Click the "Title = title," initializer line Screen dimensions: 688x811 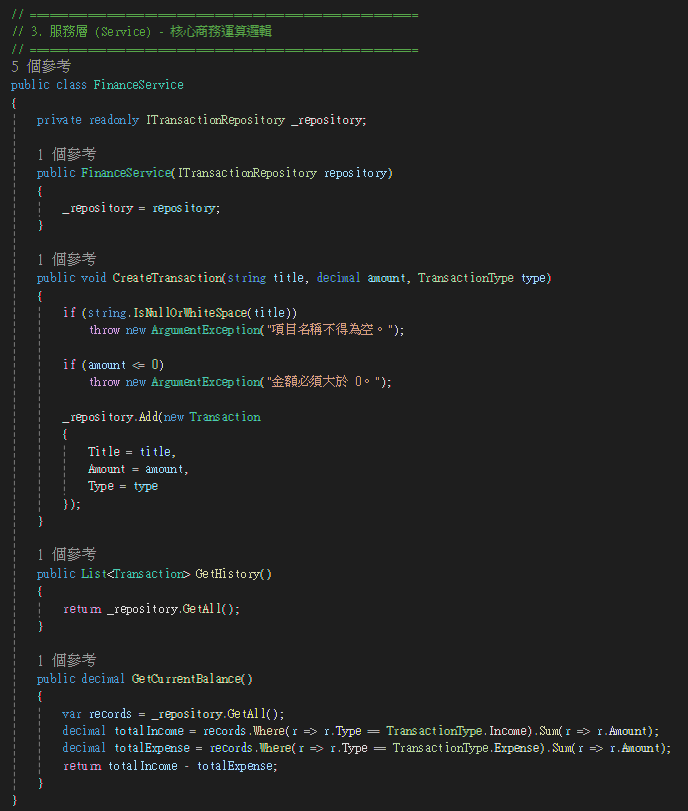pos(132,452)
